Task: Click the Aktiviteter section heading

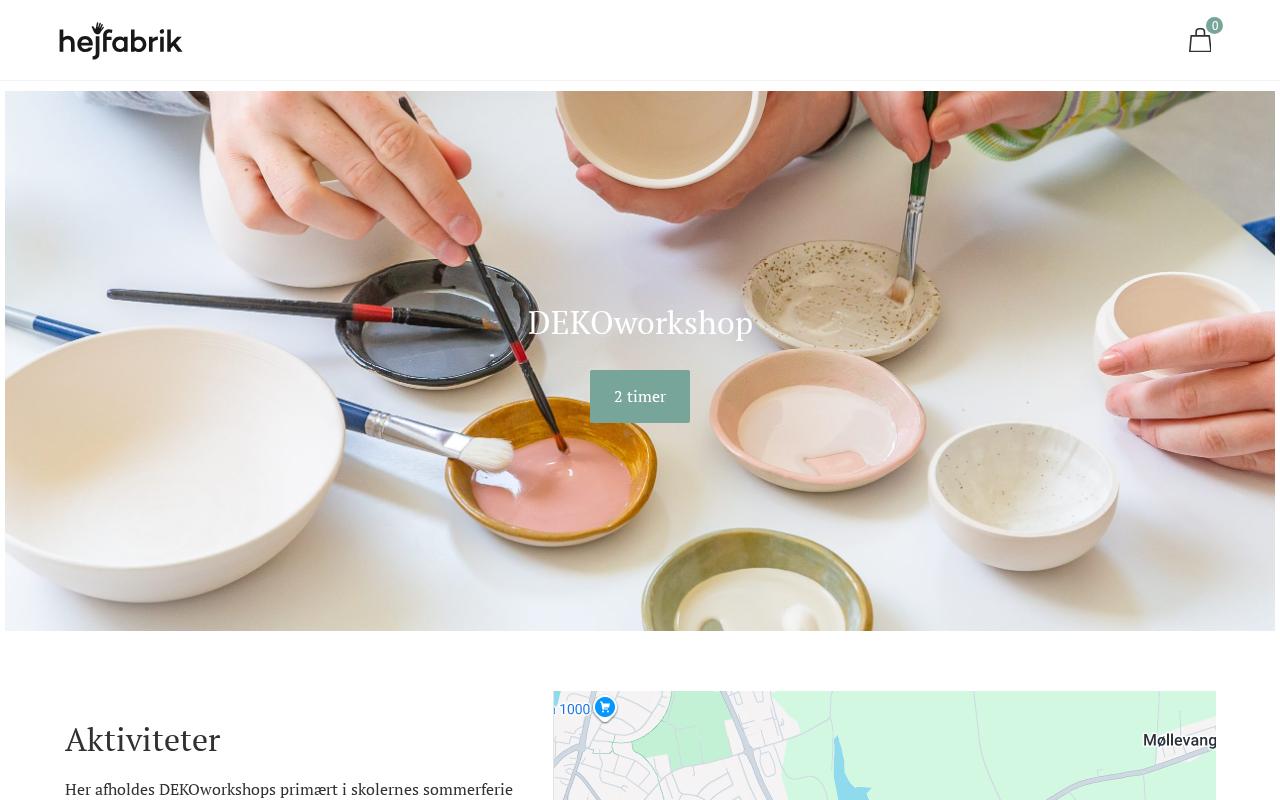Action: [143, 739]
